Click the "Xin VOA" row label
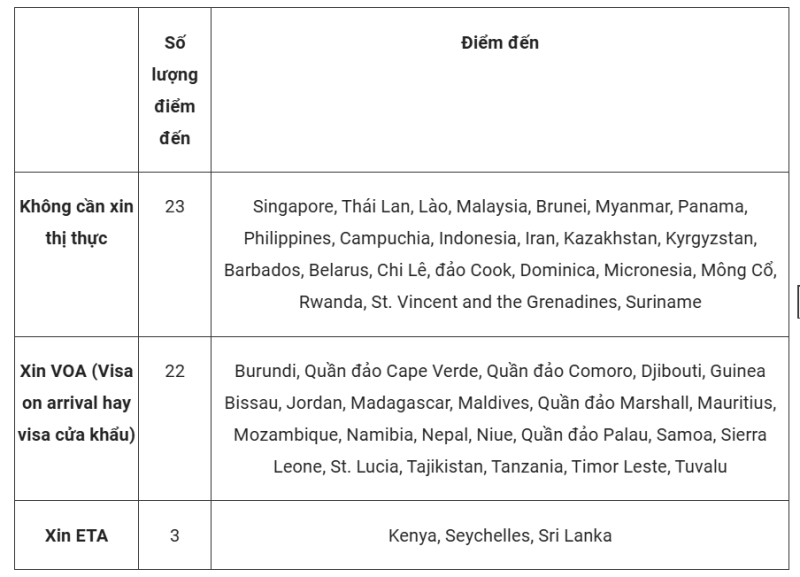Viewport: 800px width, 577px height. 75,403
